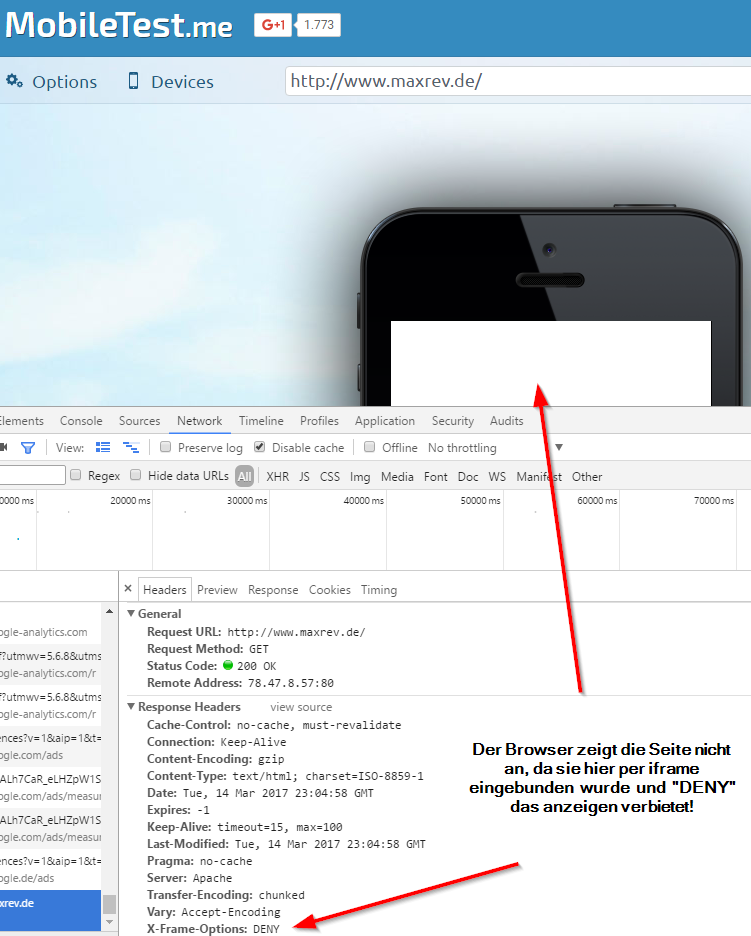Open the Security tab
The width and height of the screenshot is (751, 936).
pos(453,421)
